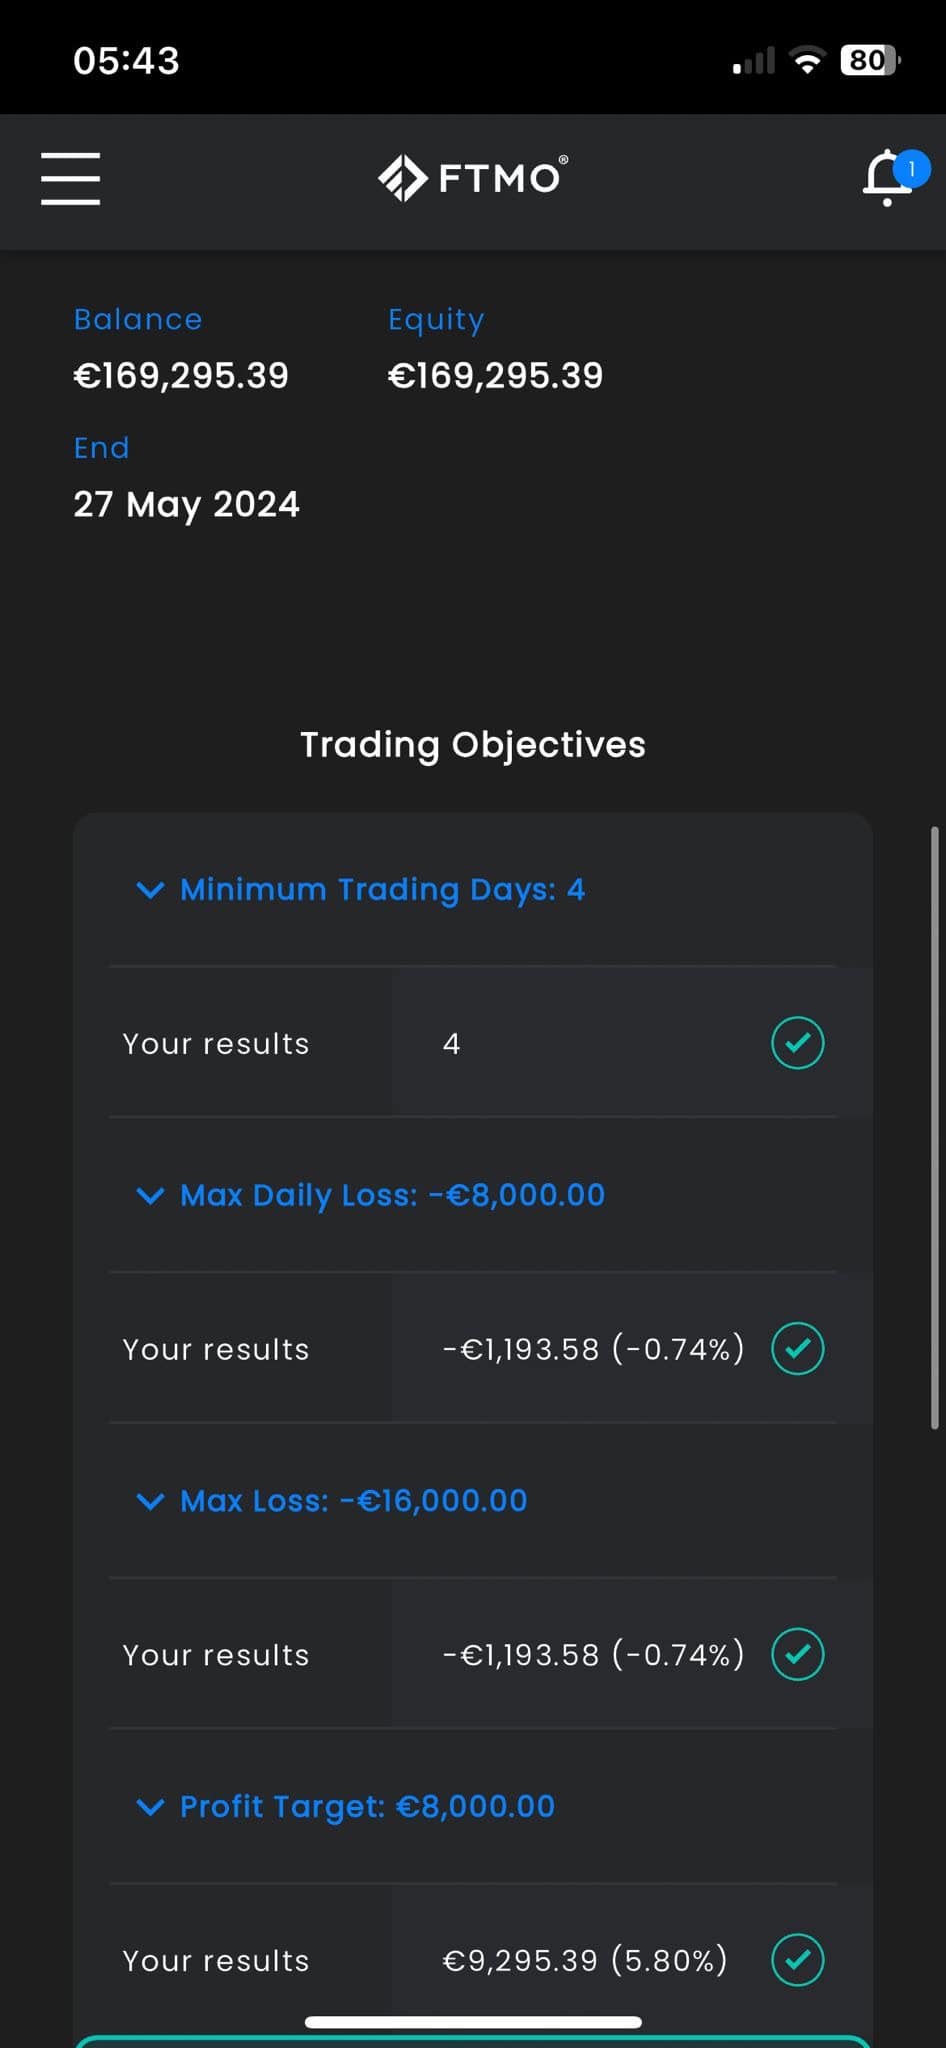The width and height of the screenshot is (946, 2048).
Task: Tap the End date 27 May 2024
Action: tap(186, 504)
